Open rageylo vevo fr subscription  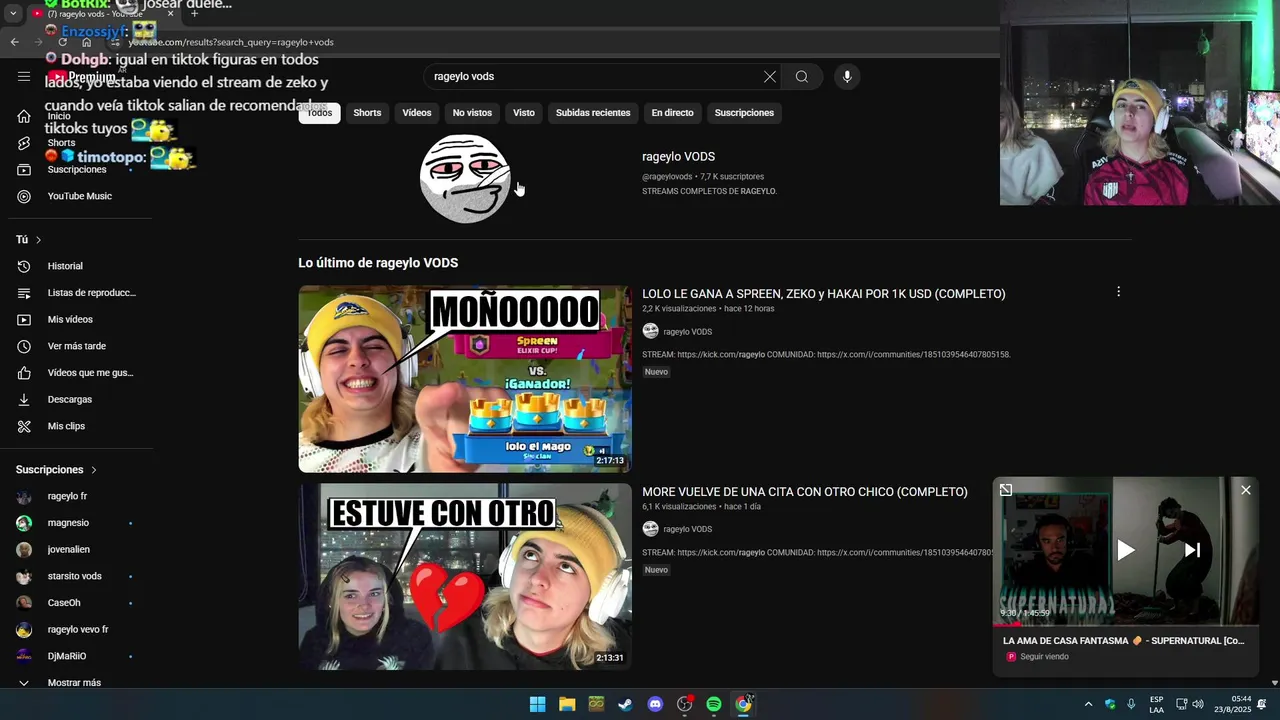76,630
